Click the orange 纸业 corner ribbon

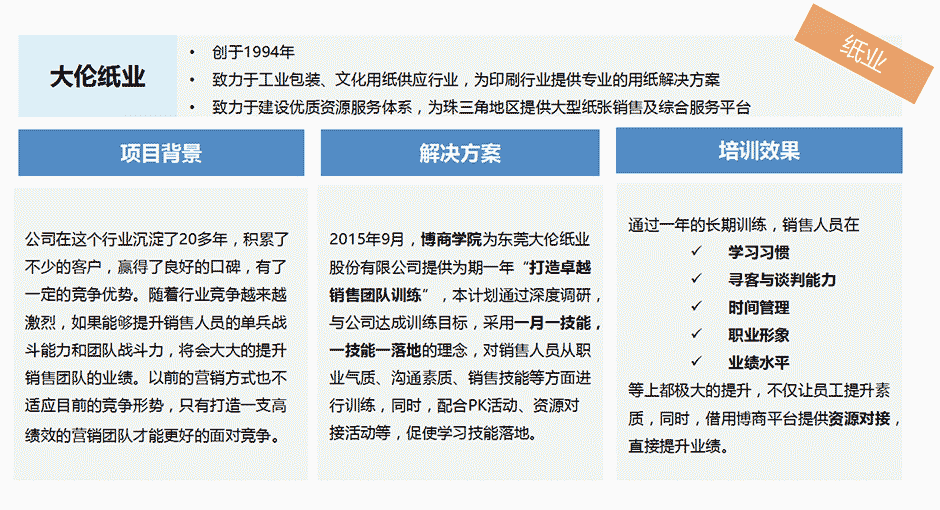[x=862, y=53]
